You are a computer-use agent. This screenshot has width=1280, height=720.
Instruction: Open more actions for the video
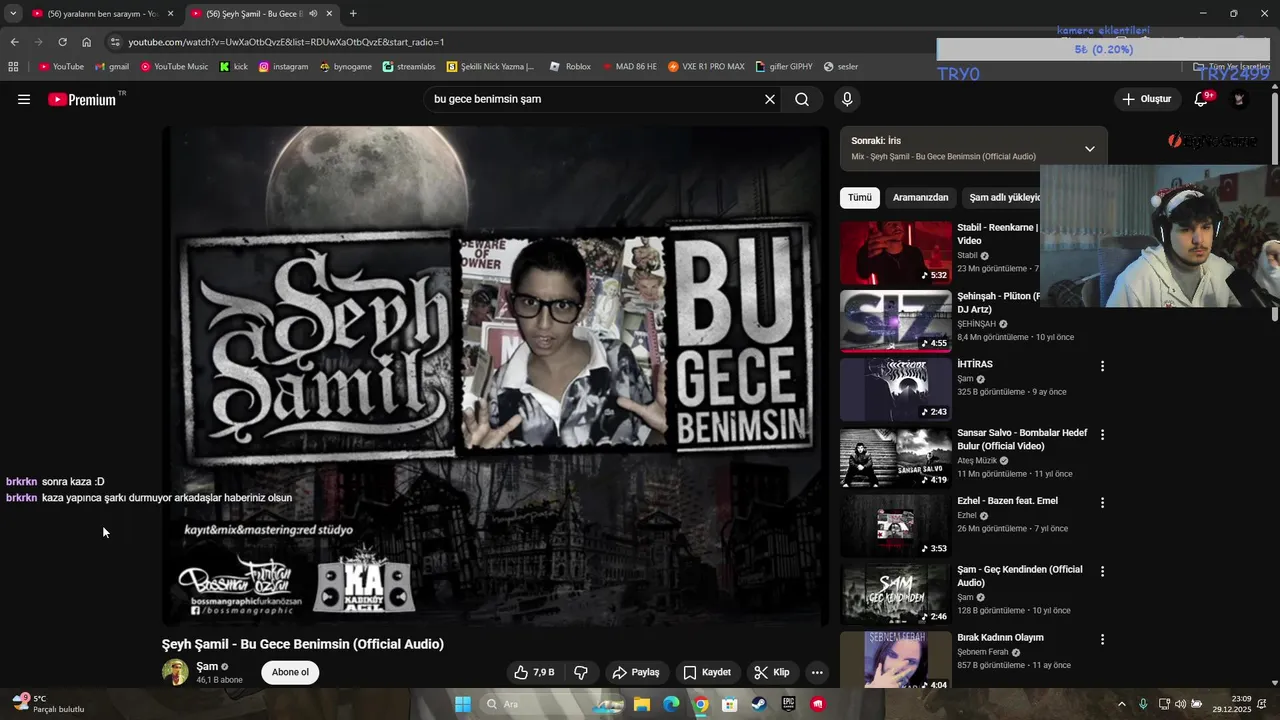coord(817,672)
